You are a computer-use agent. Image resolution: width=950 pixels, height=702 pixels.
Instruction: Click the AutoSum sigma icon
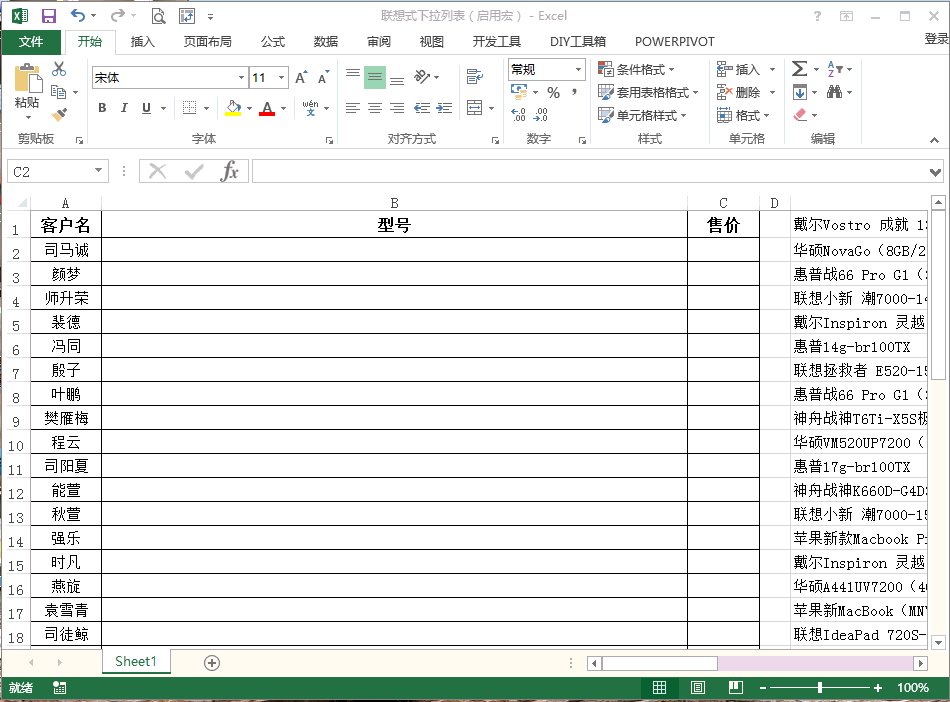click(800, 69)
